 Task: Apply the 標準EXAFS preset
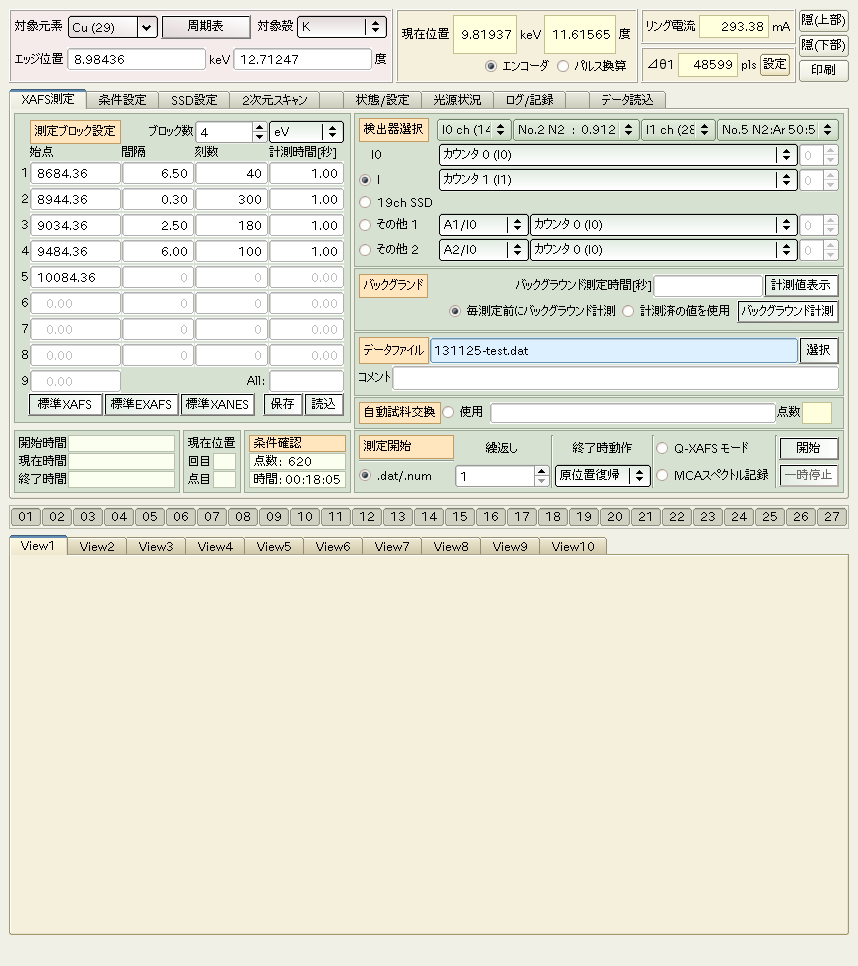pyautogui.click(x=141, y=404)
